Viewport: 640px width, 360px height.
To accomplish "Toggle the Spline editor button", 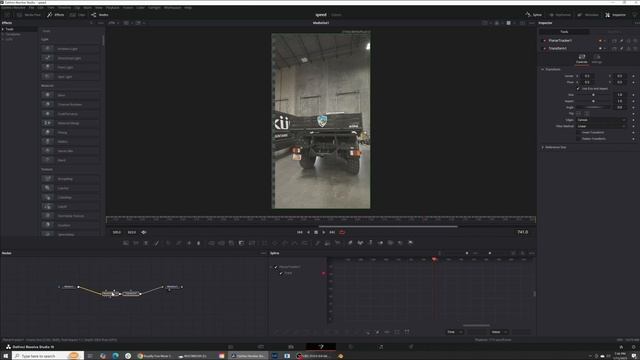I will click(x=533, y=15).
